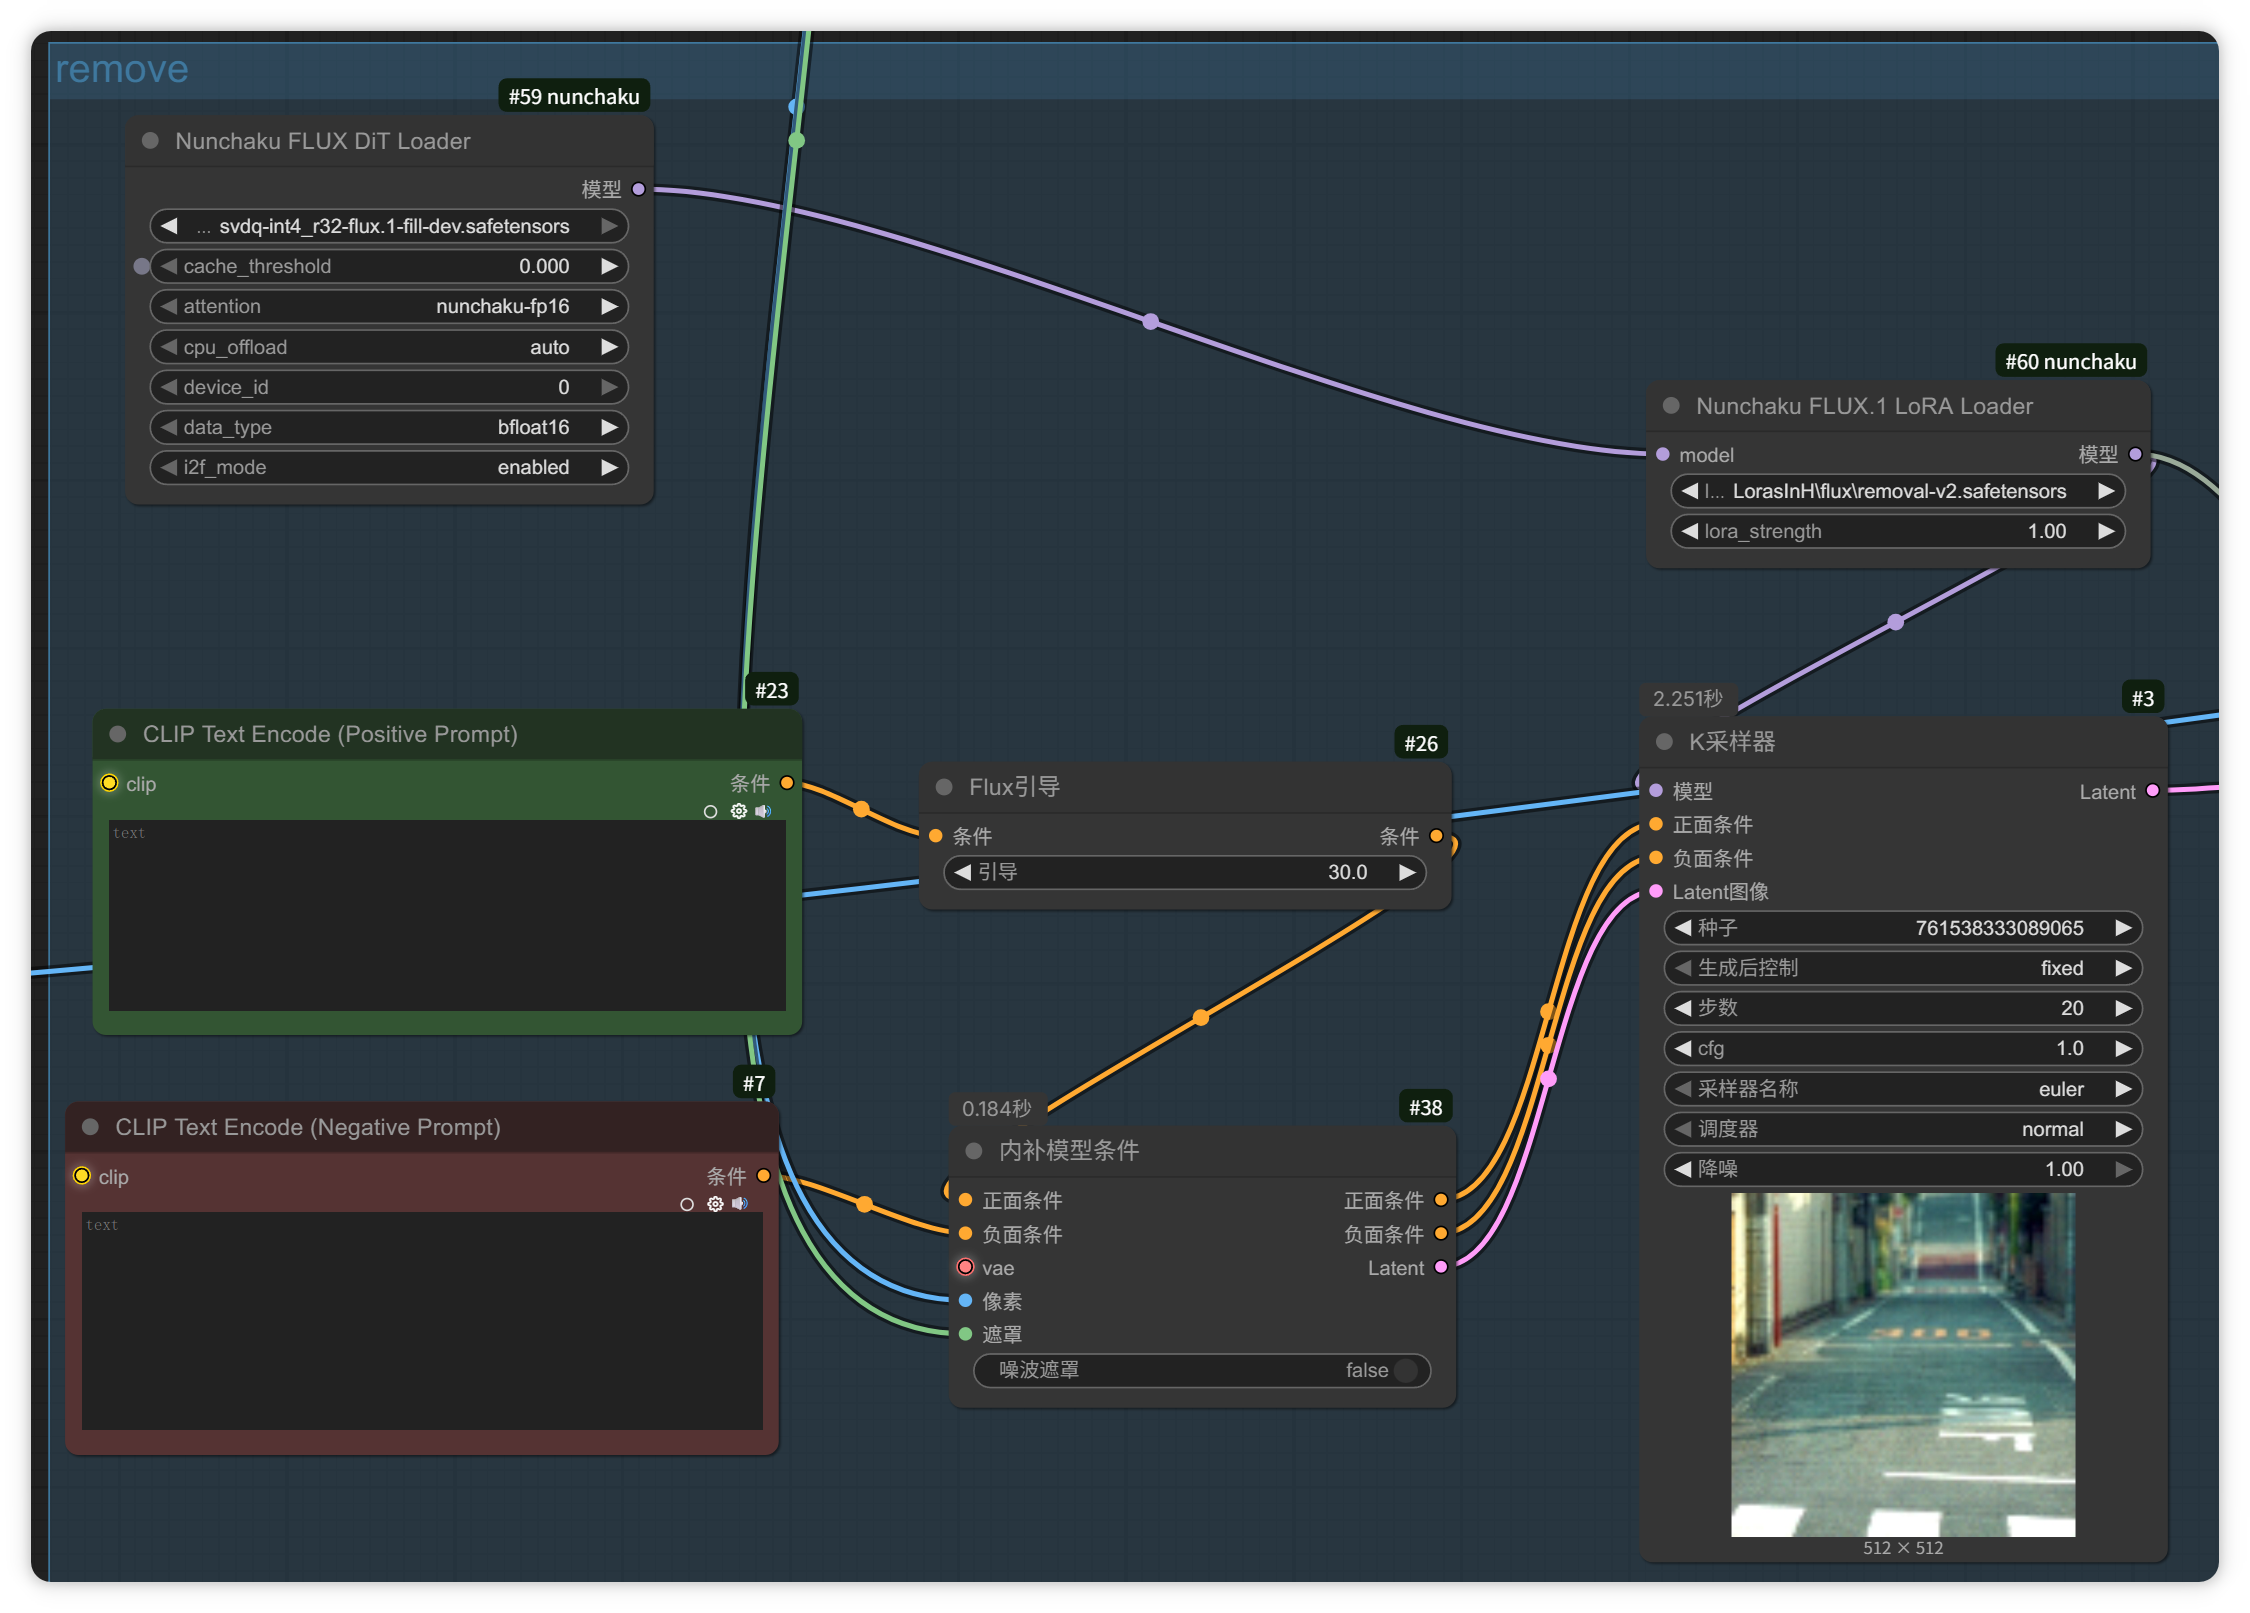Click the Positive Prompt text area
2250x1613 pixels.
pos(447,915)
